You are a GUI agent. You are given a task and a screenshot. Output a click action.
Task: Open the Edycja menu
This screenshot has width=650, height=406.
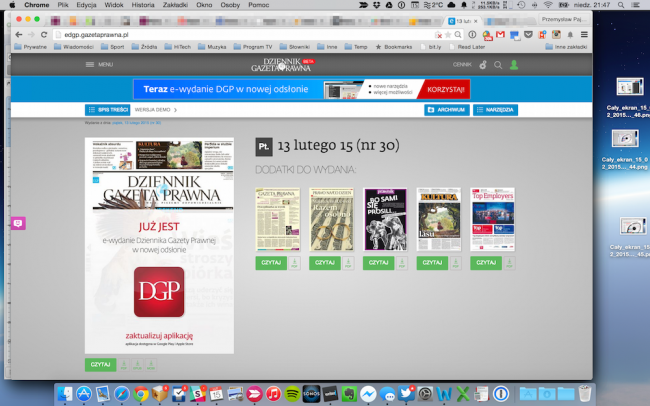coord(86,5)
